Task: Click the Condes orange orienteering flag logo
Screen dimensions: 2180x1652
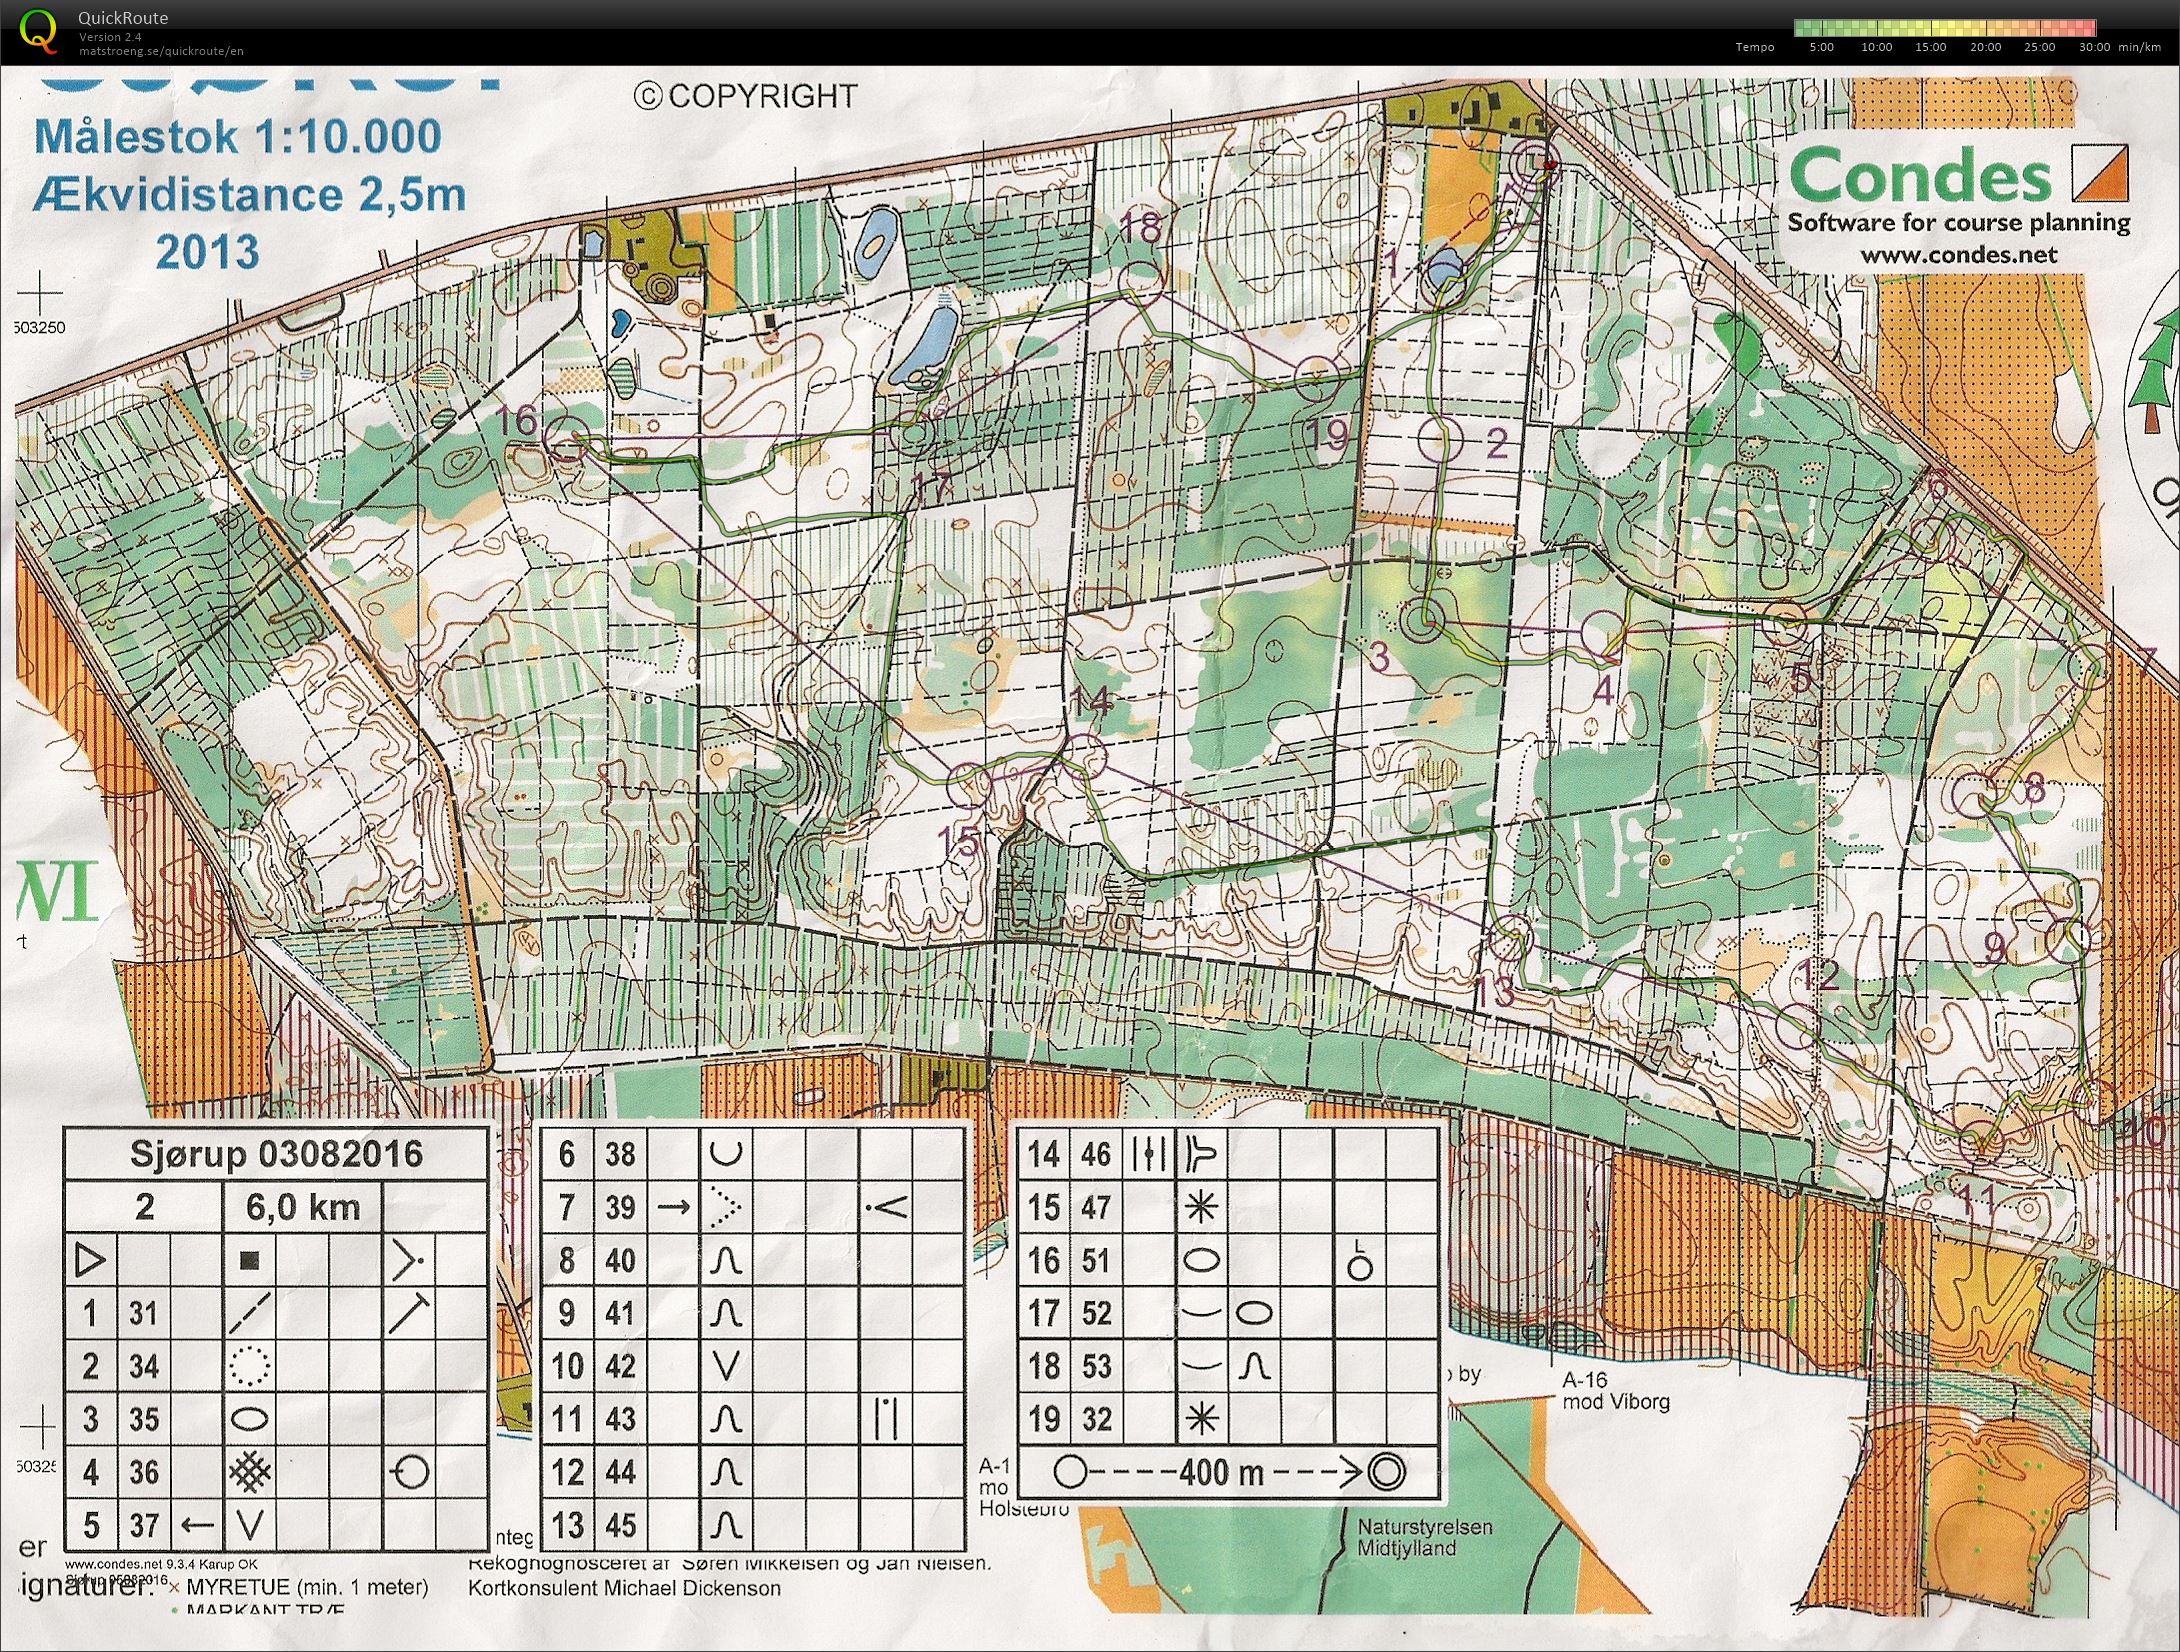Action: coord(2100,172)
